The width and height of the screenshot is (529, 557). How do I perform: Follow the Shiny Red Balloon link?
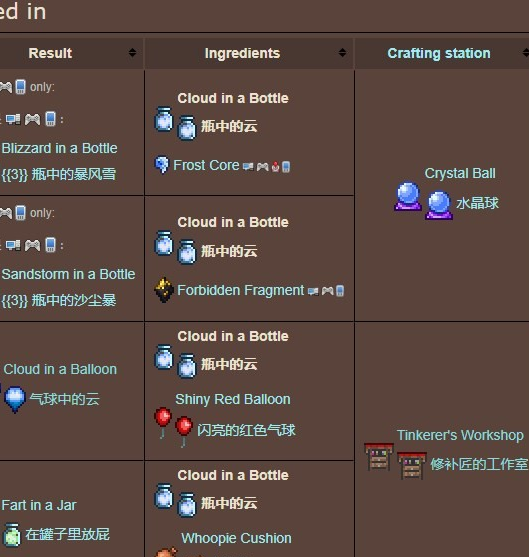[233, 399]
